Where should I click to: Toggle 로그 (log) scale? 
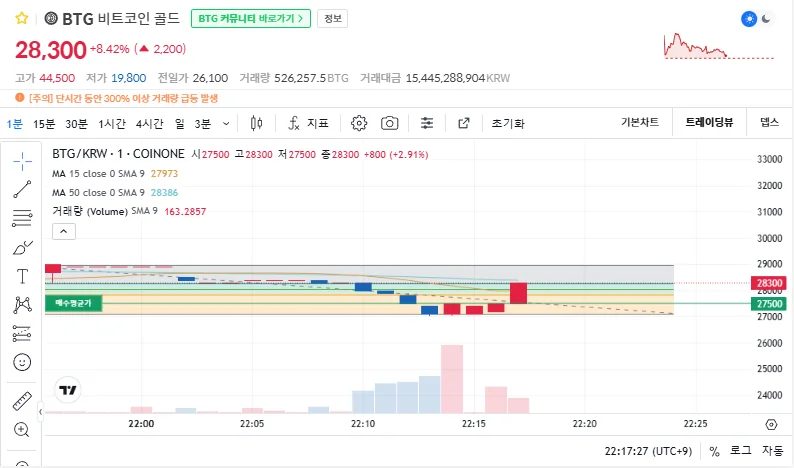point(741,451)
